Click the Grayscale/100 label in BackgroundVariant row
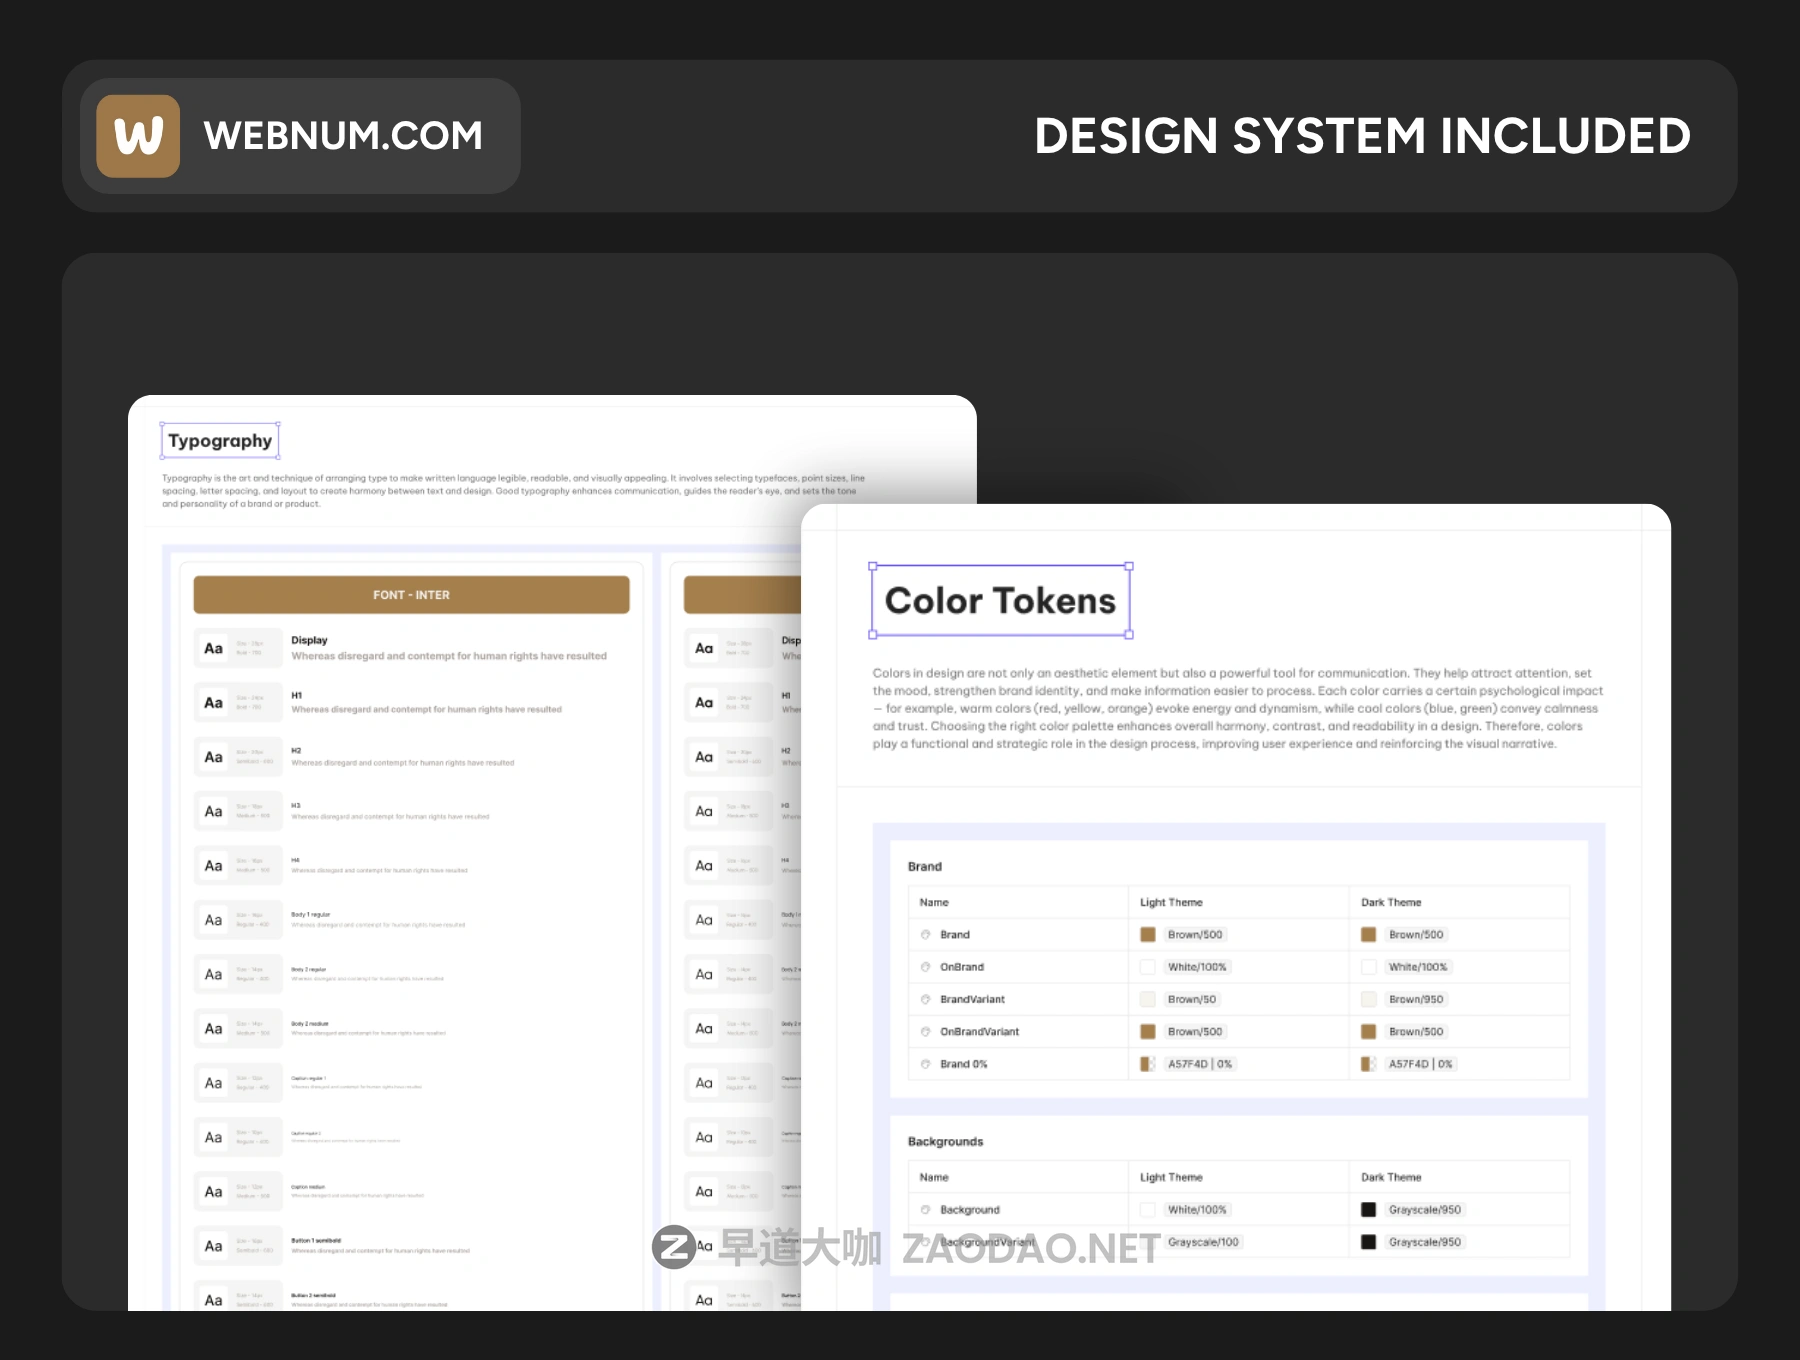 1203,1242
